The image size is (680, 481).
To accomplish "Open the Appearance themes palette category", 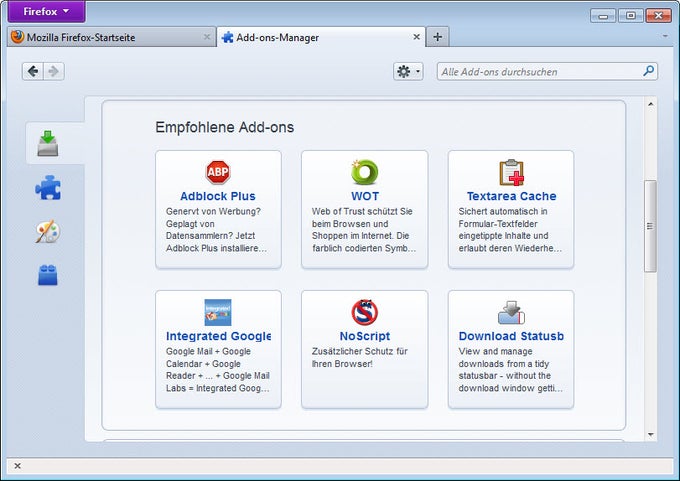I will point(48,232).
